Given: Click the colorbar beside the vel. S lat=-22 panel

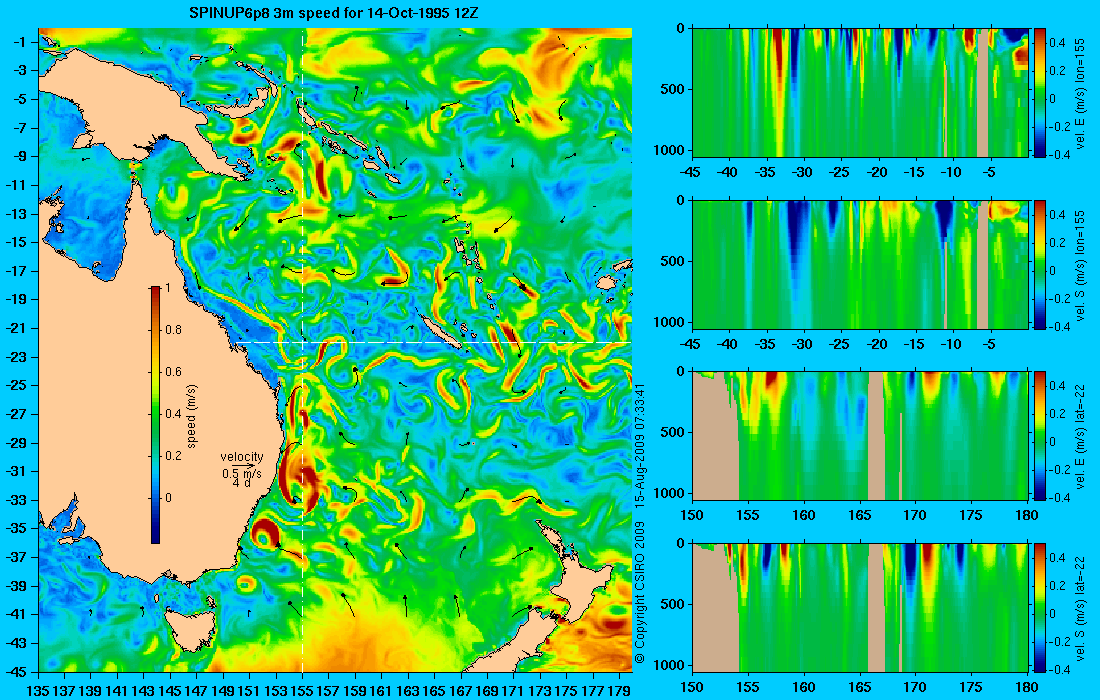Looking at the screenshot, I should (x=1040, y=608).
